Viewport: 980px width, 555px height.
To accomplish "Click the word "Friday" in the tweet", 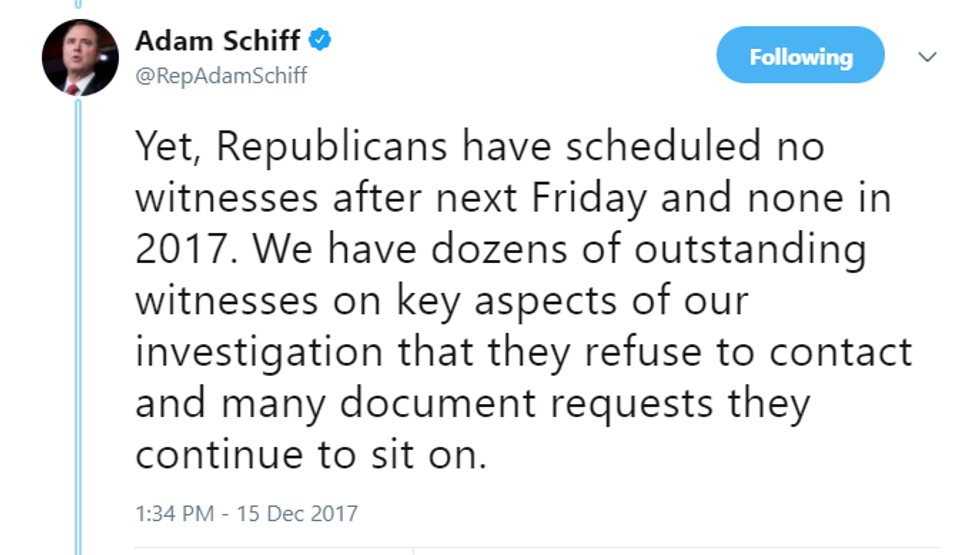I will tap(589, 199).
